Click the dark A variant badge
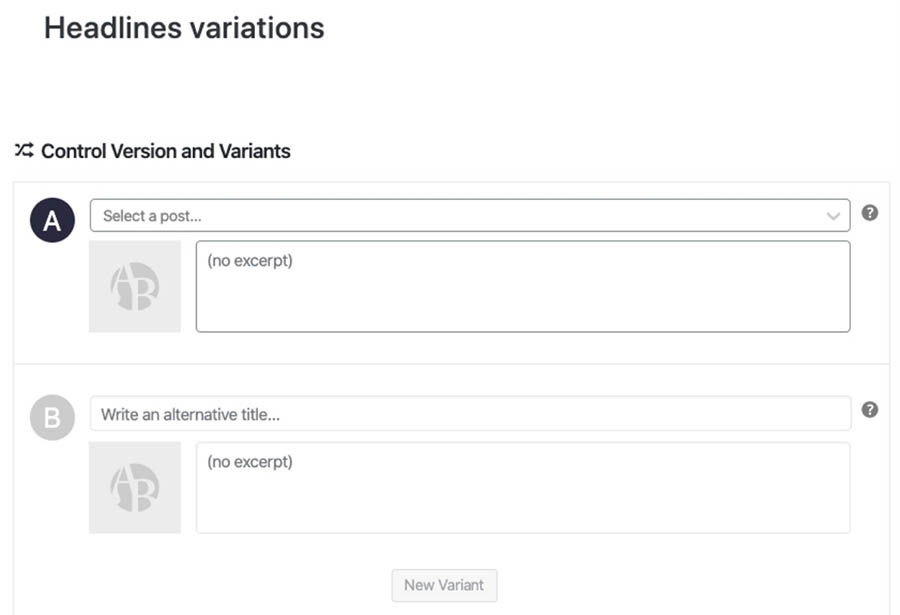 point(52,220)
